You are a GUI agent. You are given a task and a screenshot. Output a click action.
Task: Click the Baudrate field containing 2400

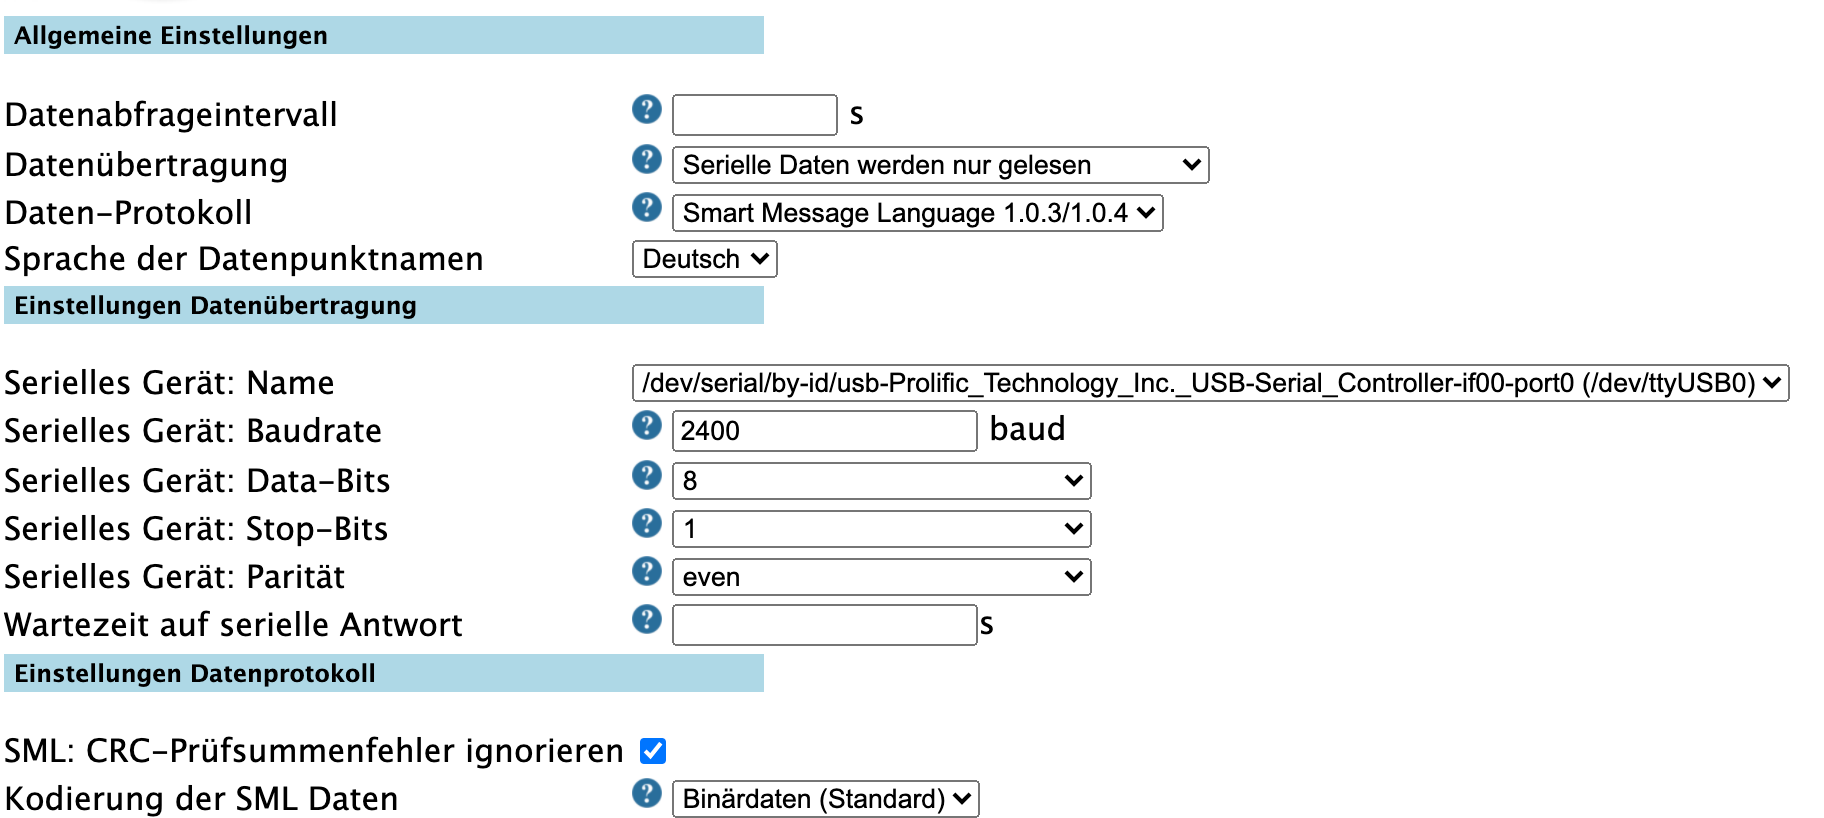click(x=824, y=431)
